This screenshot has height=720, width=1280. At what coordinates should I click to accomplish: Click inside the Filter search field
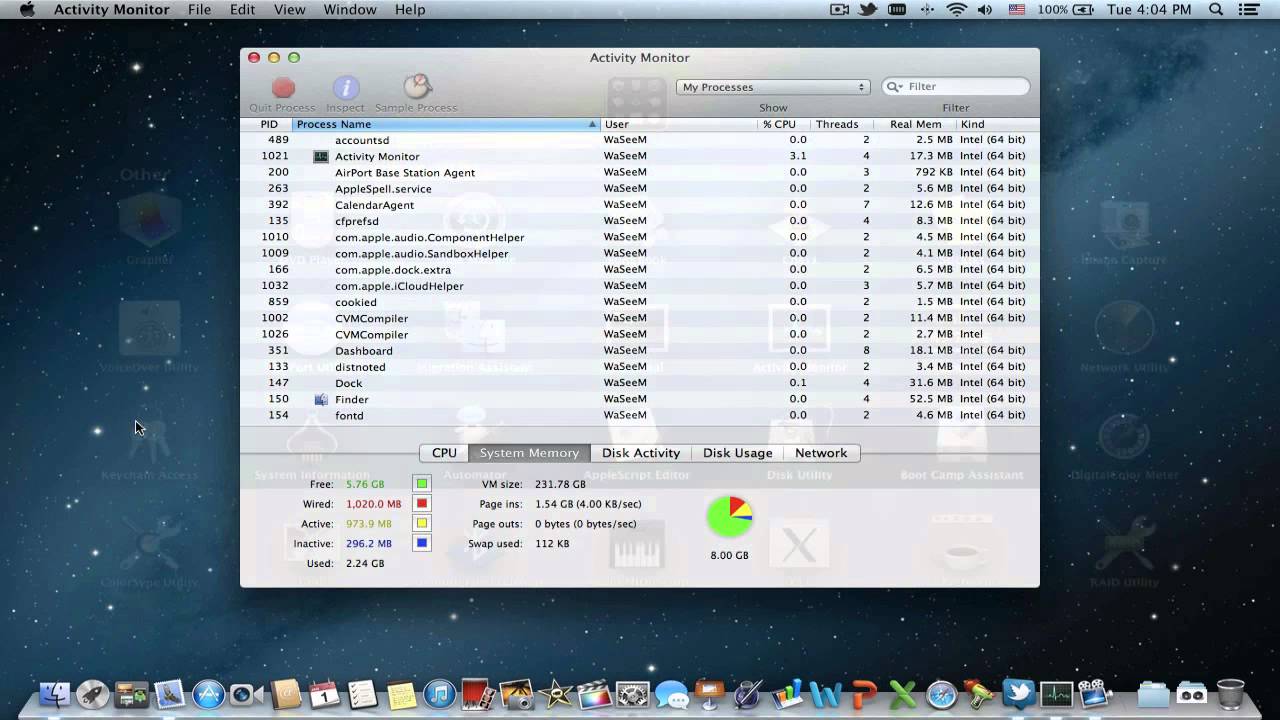point(956,87)
